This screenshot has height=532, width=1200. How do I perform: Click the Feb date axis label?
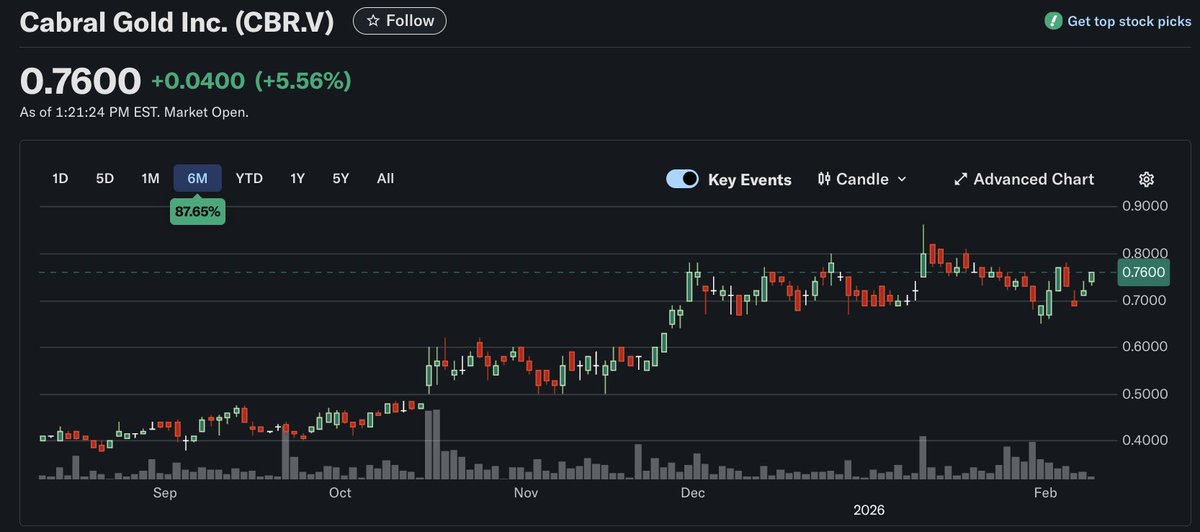(x=1045, y=493)
